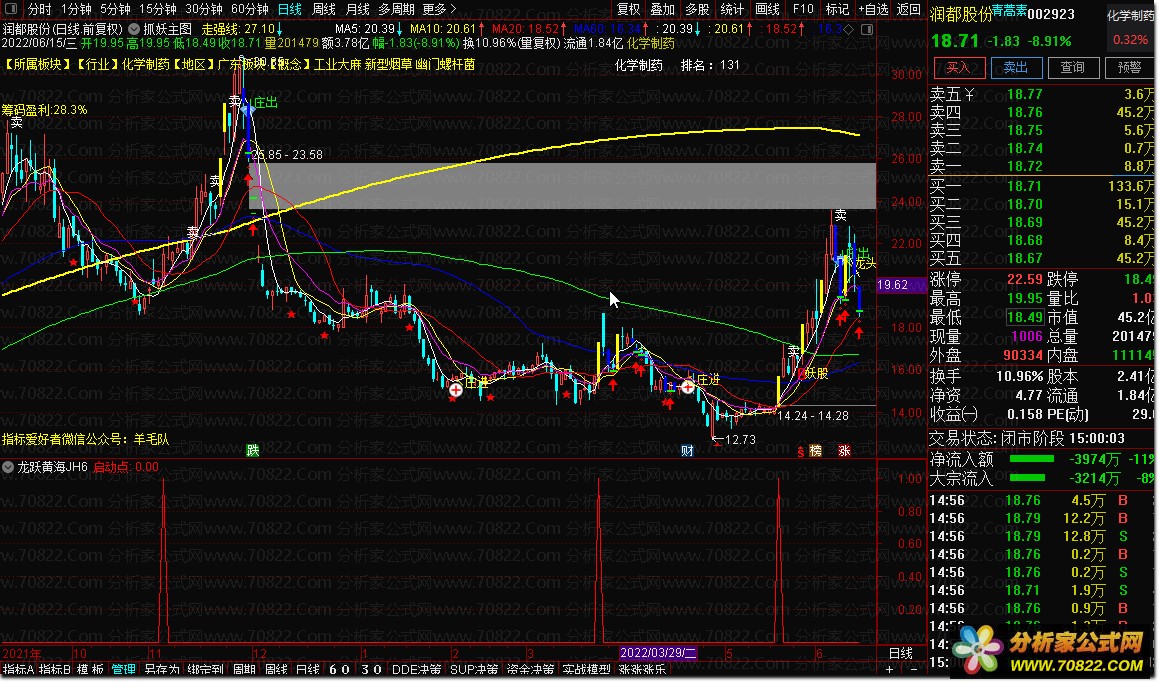This screenshot has width=1160, height=682.
Task: Open the DDE决策 indicator tab
Action: pos(417,670)
